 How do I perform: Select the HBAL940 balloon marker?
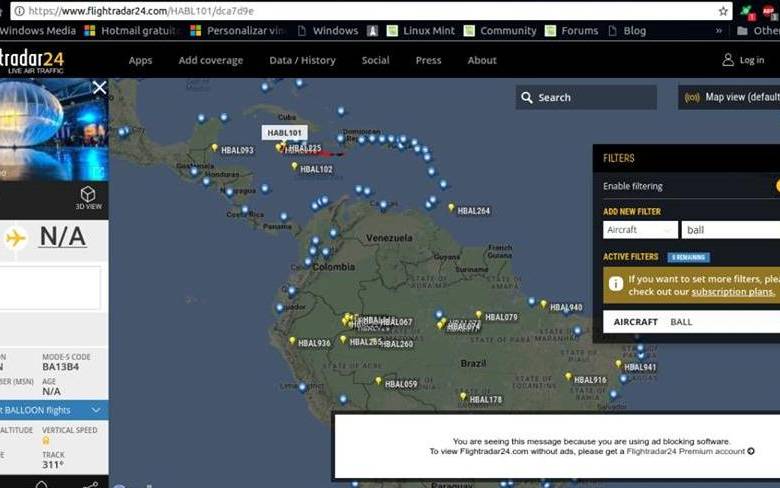pyautogui.click(x=543, y=304)
